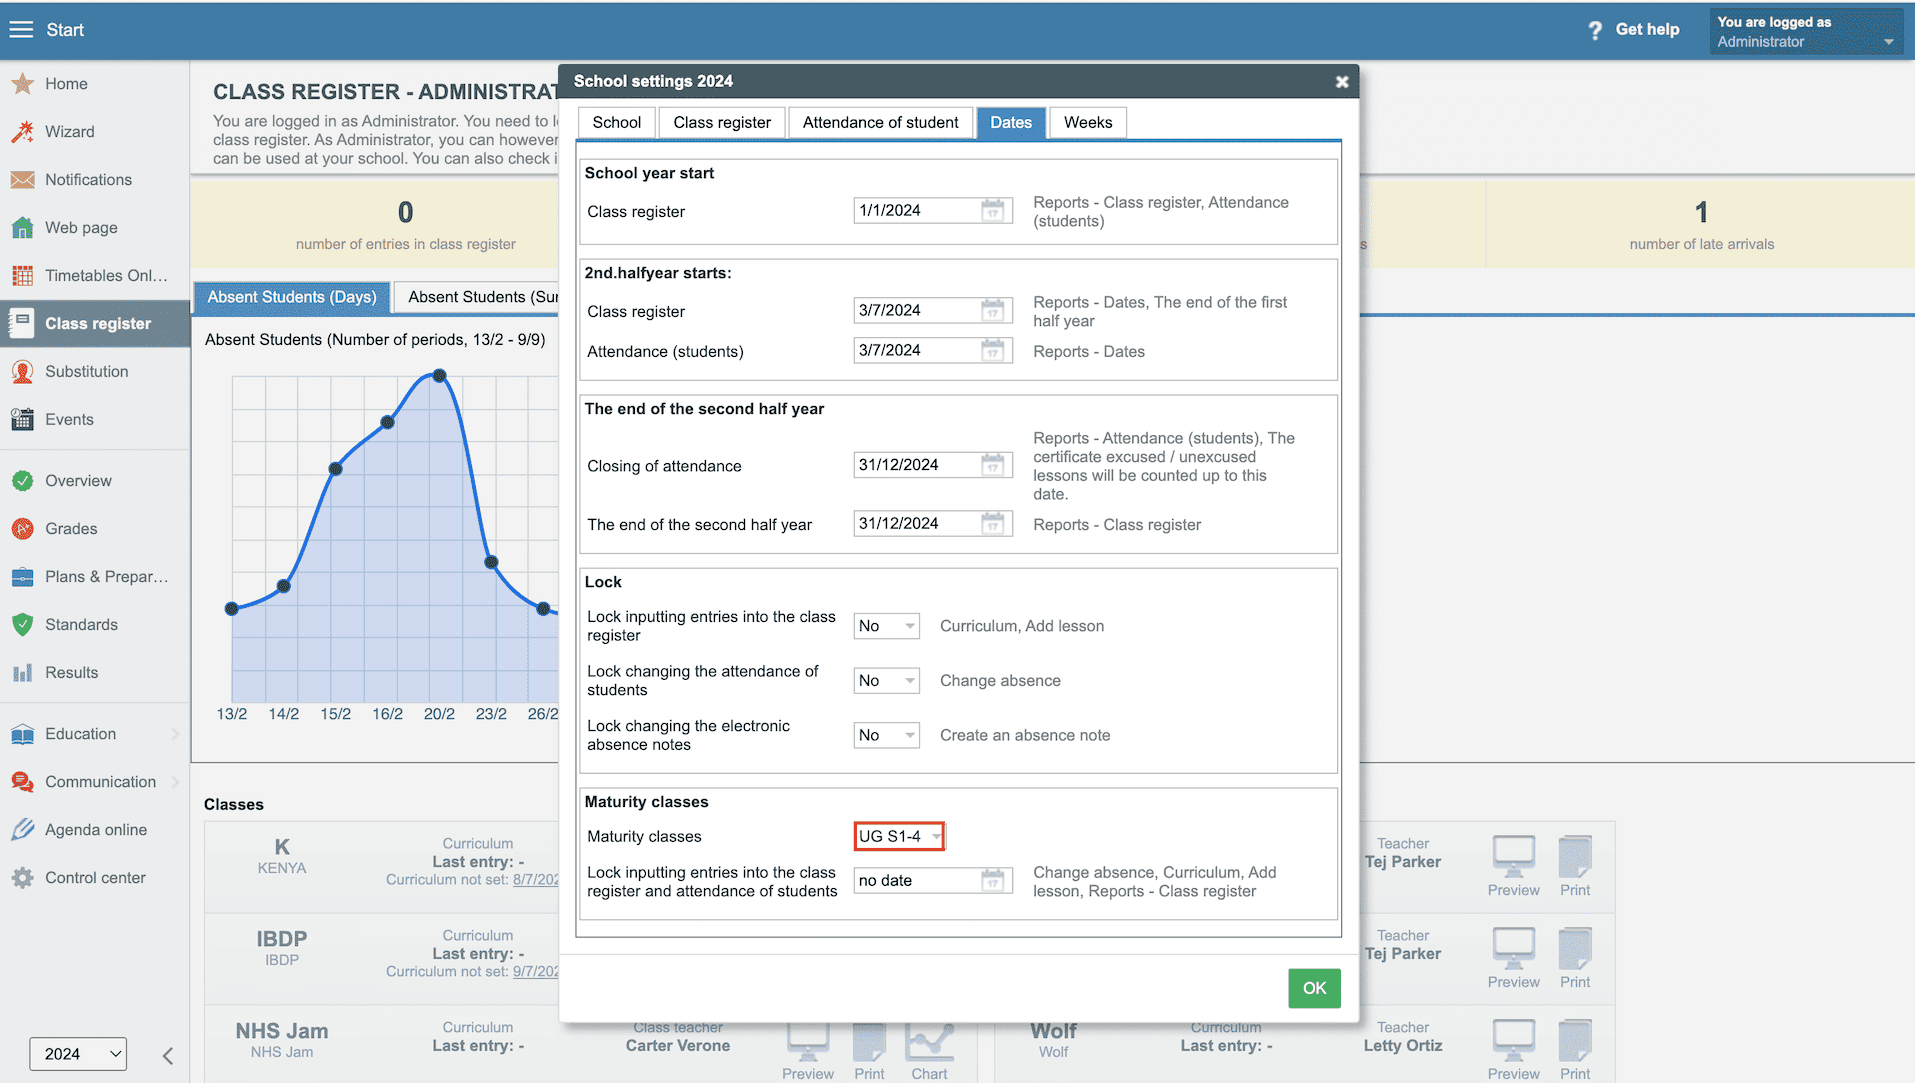The height and width of the screenshot is (1083, 1915).
Task: Select Absent Students (Days) chart tab
Action: 291,297
